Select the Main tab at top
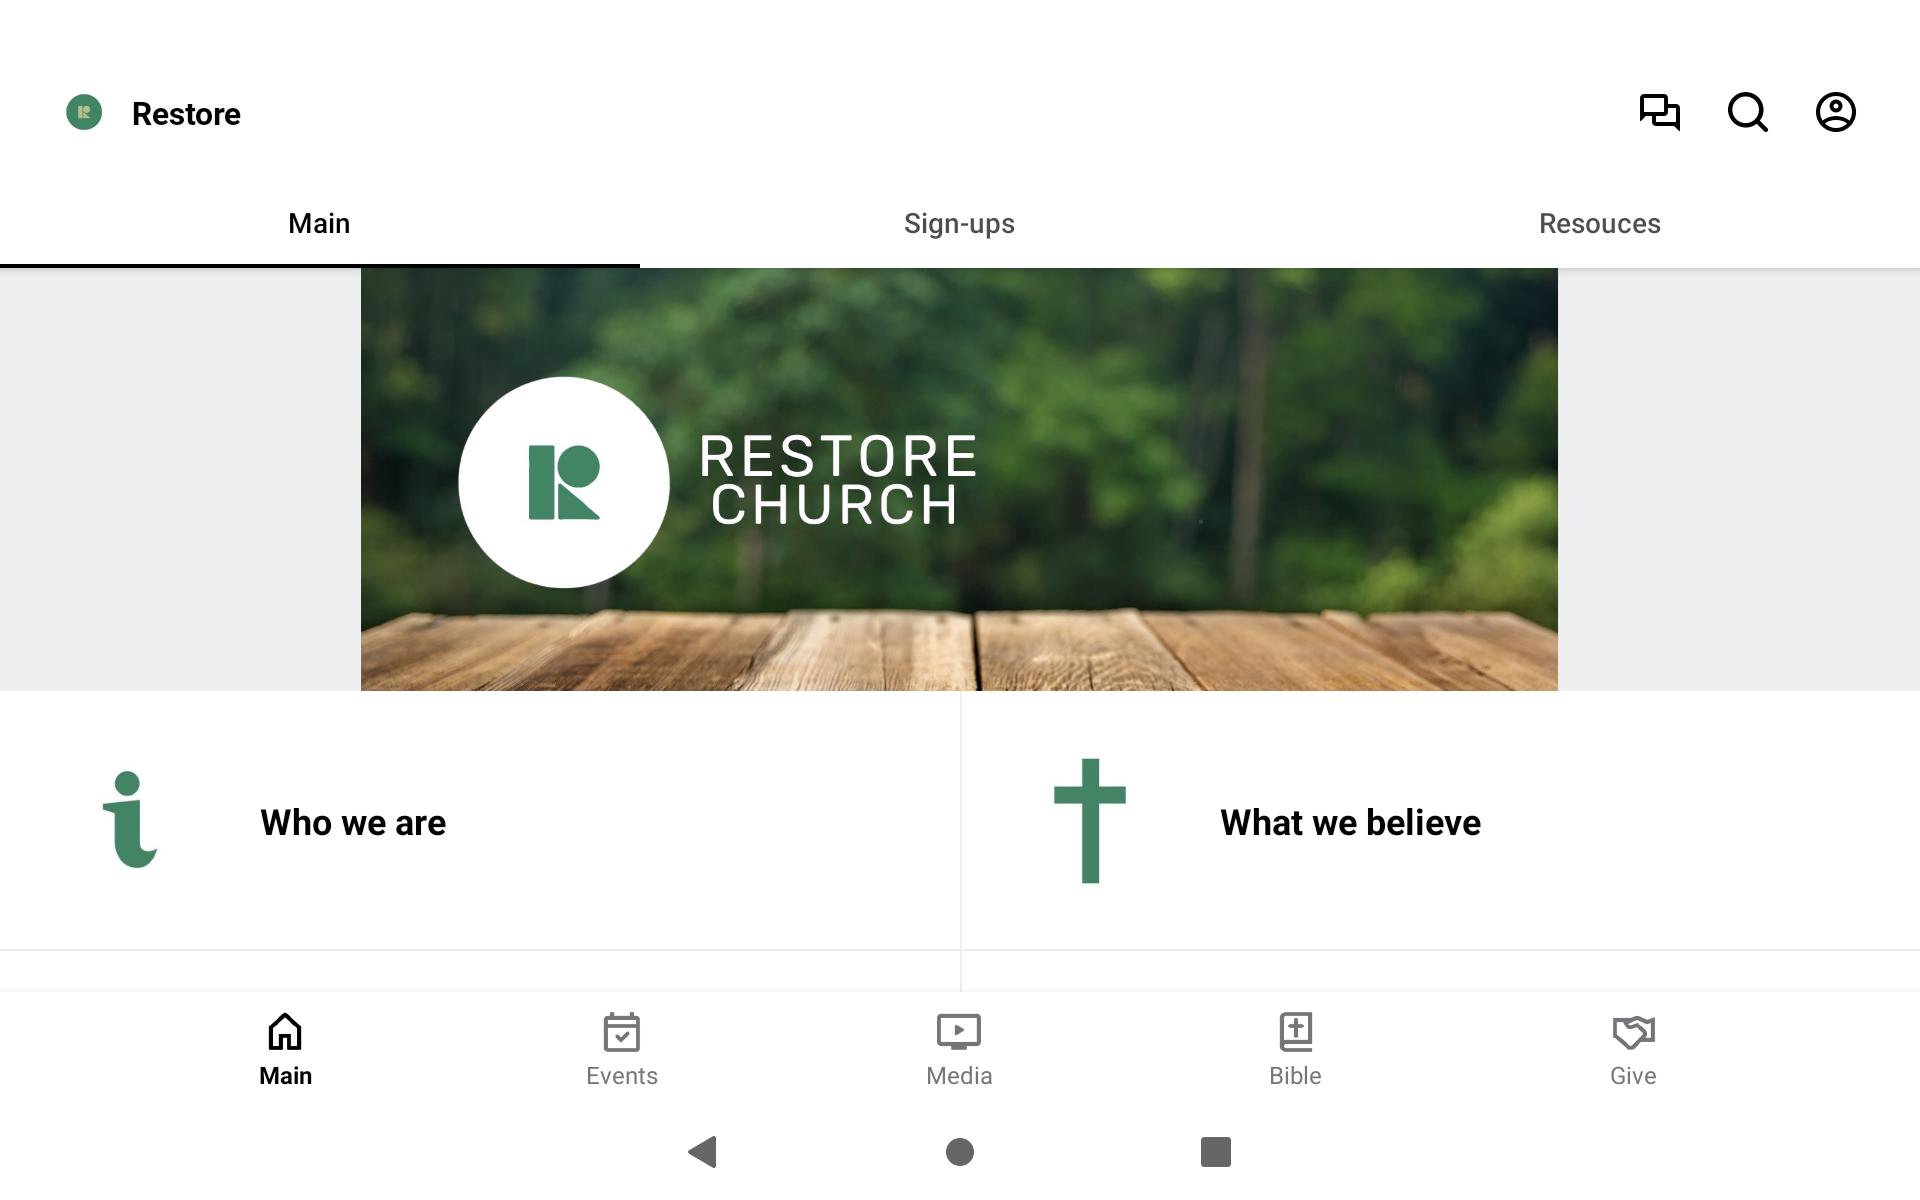 [320, 224]
